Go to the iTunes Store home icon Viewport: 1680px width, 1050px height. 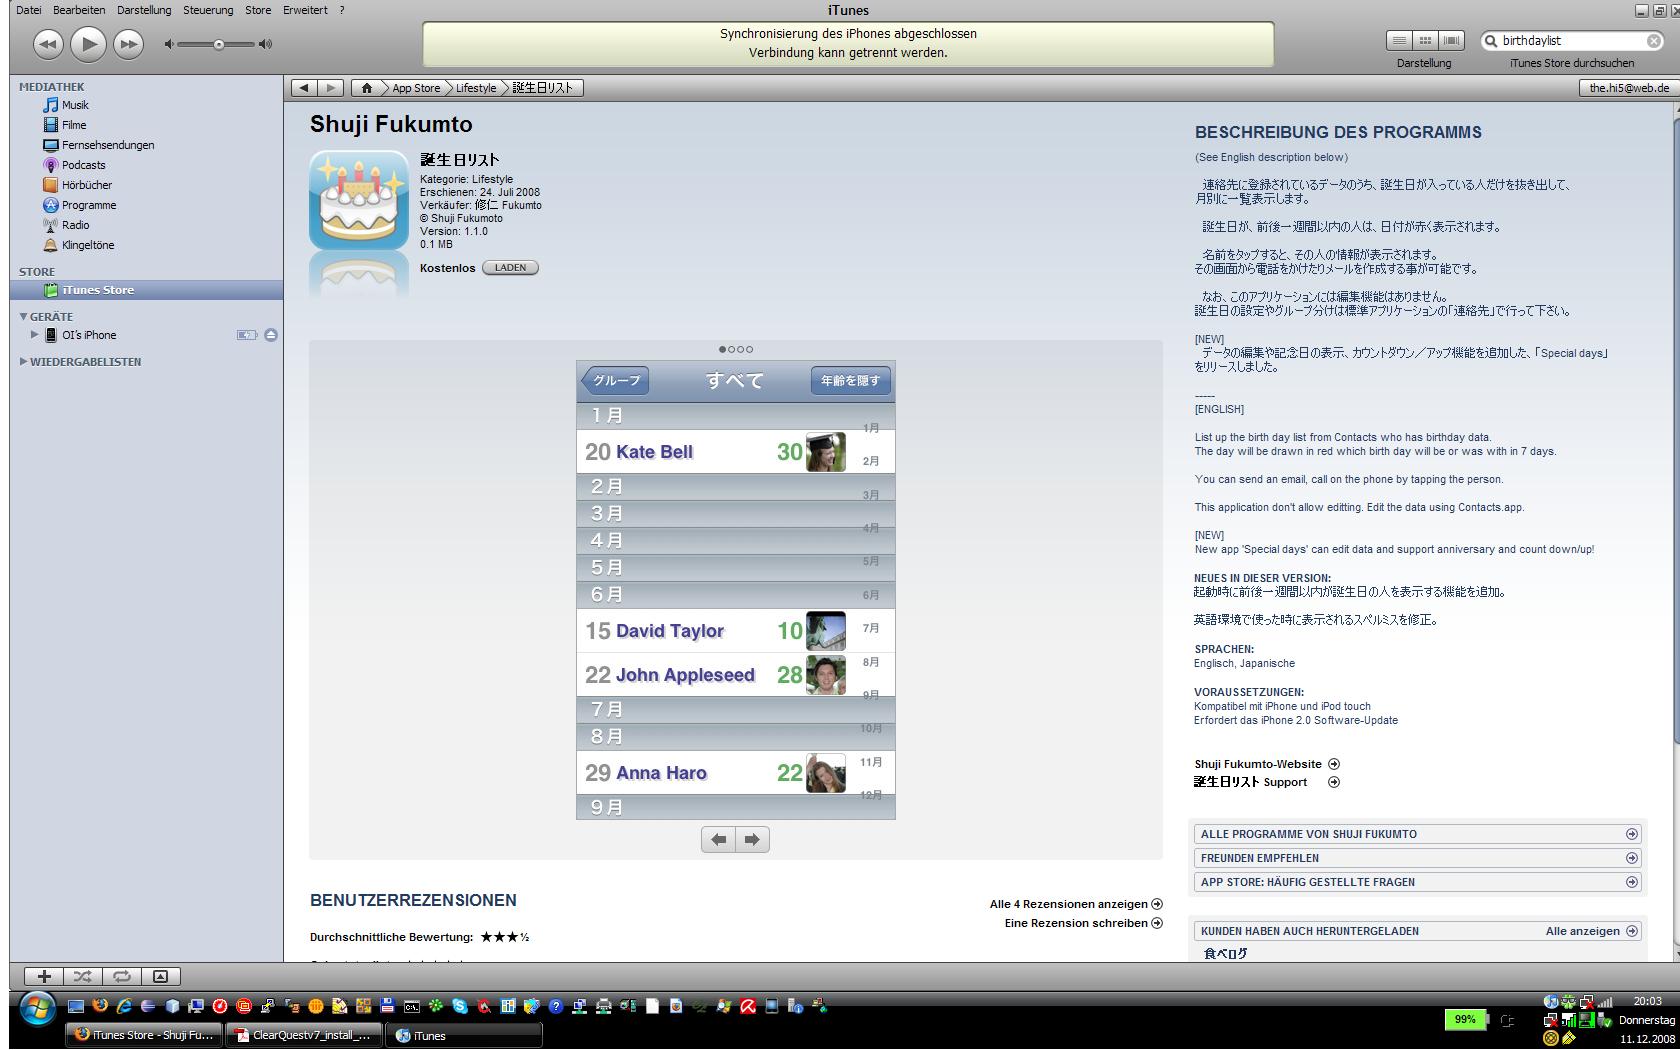(x=366, y=88)
